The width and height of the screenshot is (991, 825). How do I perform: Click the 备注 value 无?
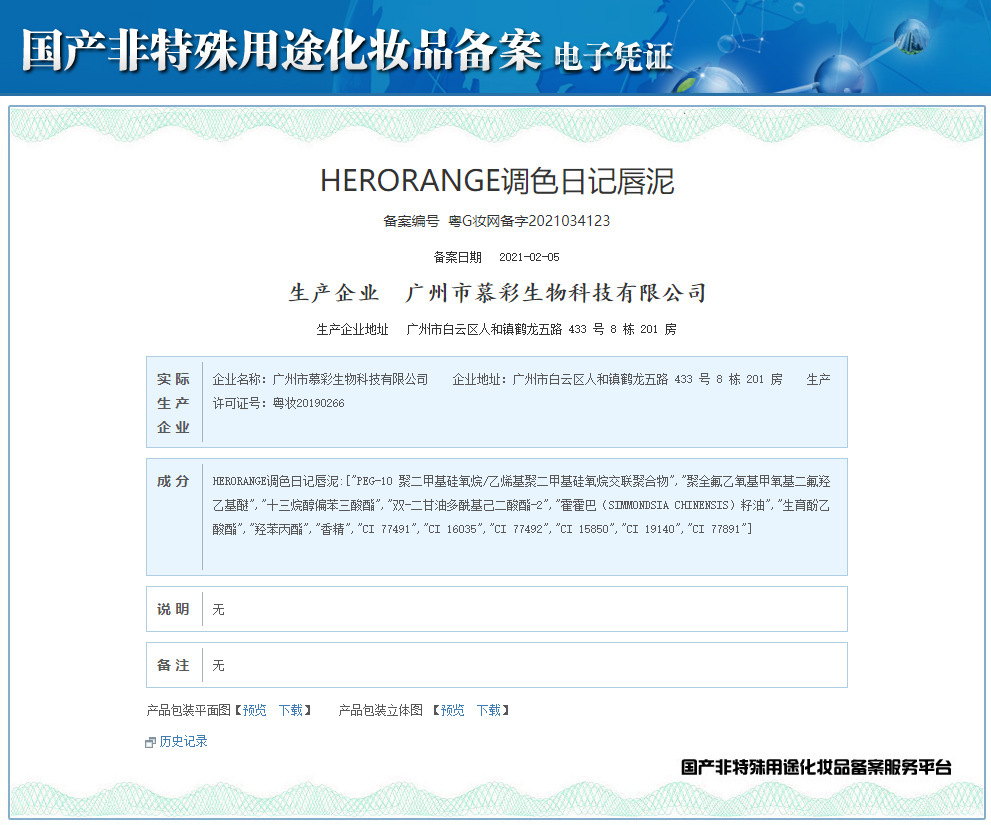[x=219, y=665]
